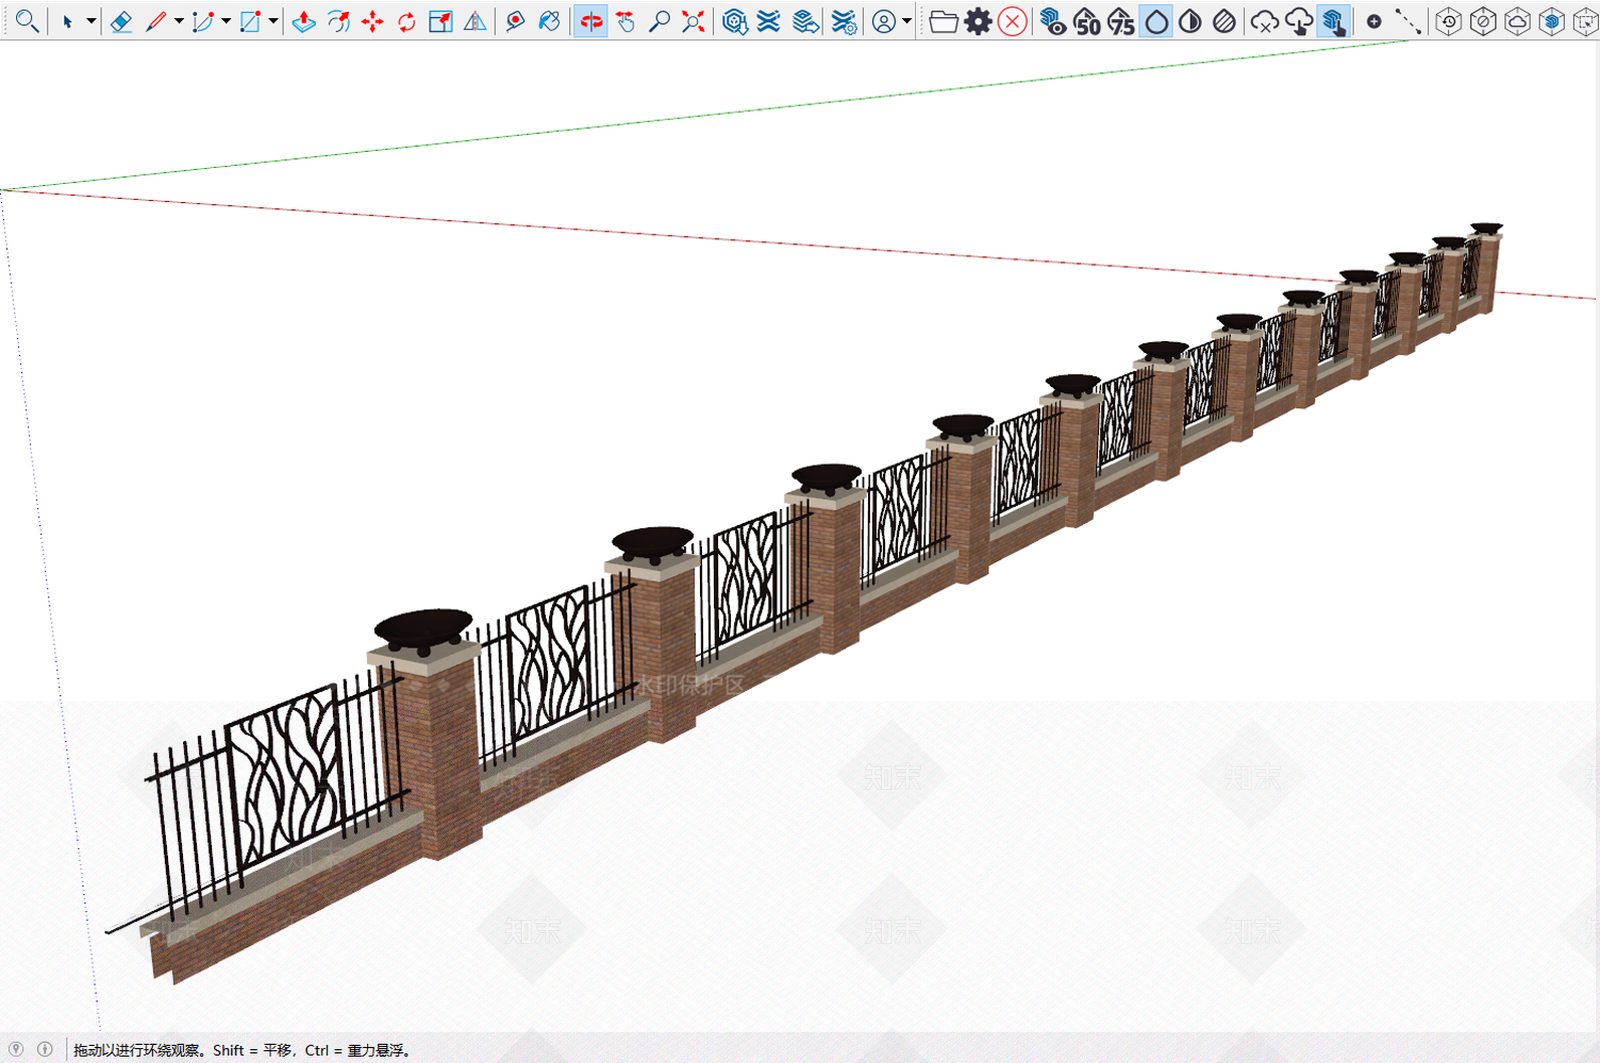Click the info circle status bar icon
This screenshot has width=1600, height=1063.
click(x=45, y=1049)
